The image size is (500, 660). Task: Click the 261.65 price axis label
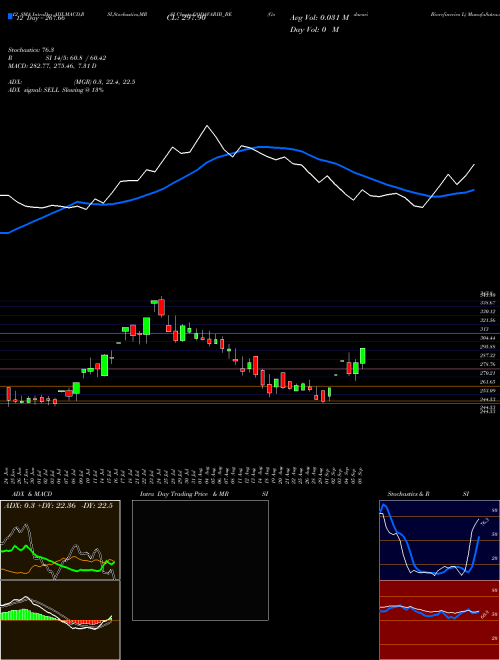pyautogui.click(x=487, y=382)
